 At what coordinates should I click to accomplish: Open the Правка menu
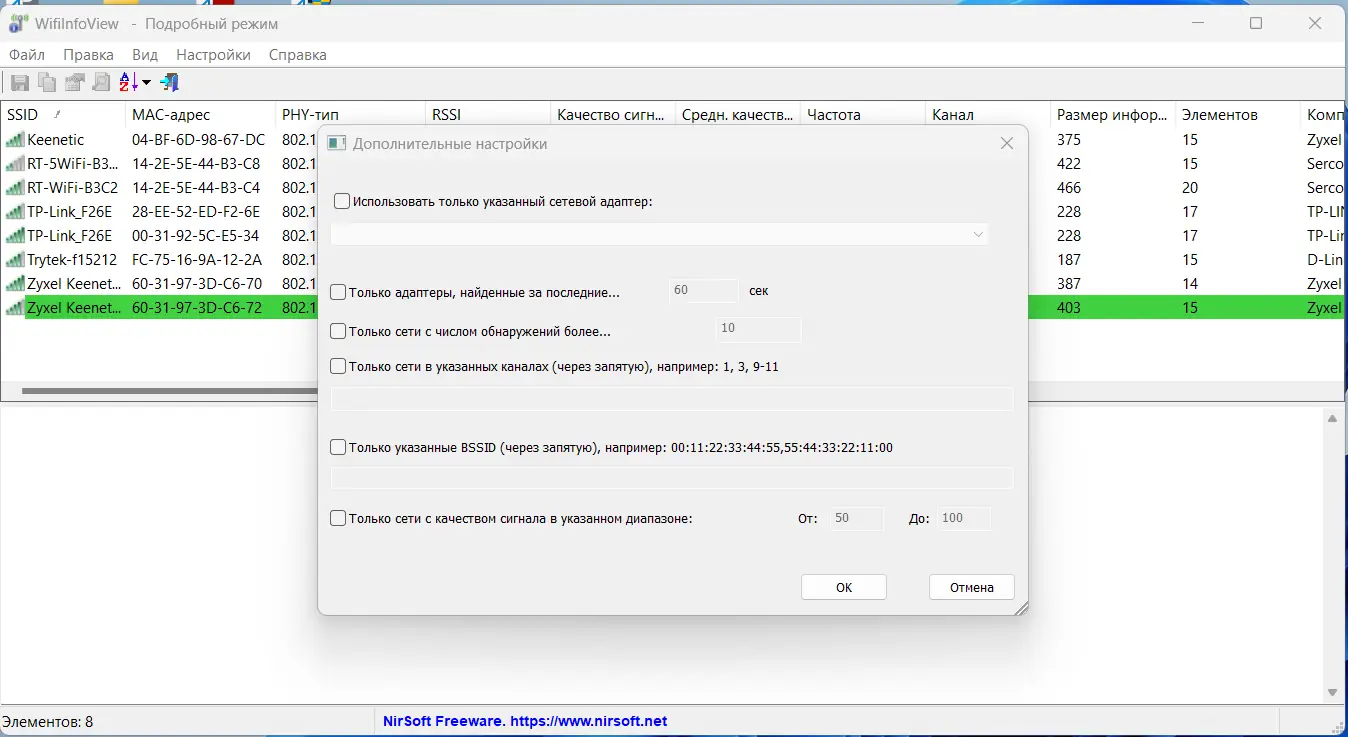point(88,55)
